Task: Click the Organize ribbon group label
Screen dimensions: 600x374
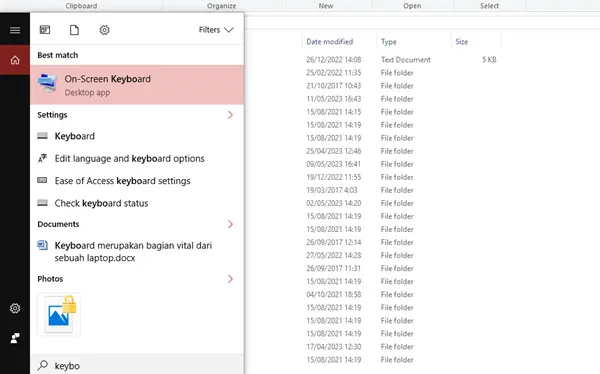Action: click(x=222, y=6)
